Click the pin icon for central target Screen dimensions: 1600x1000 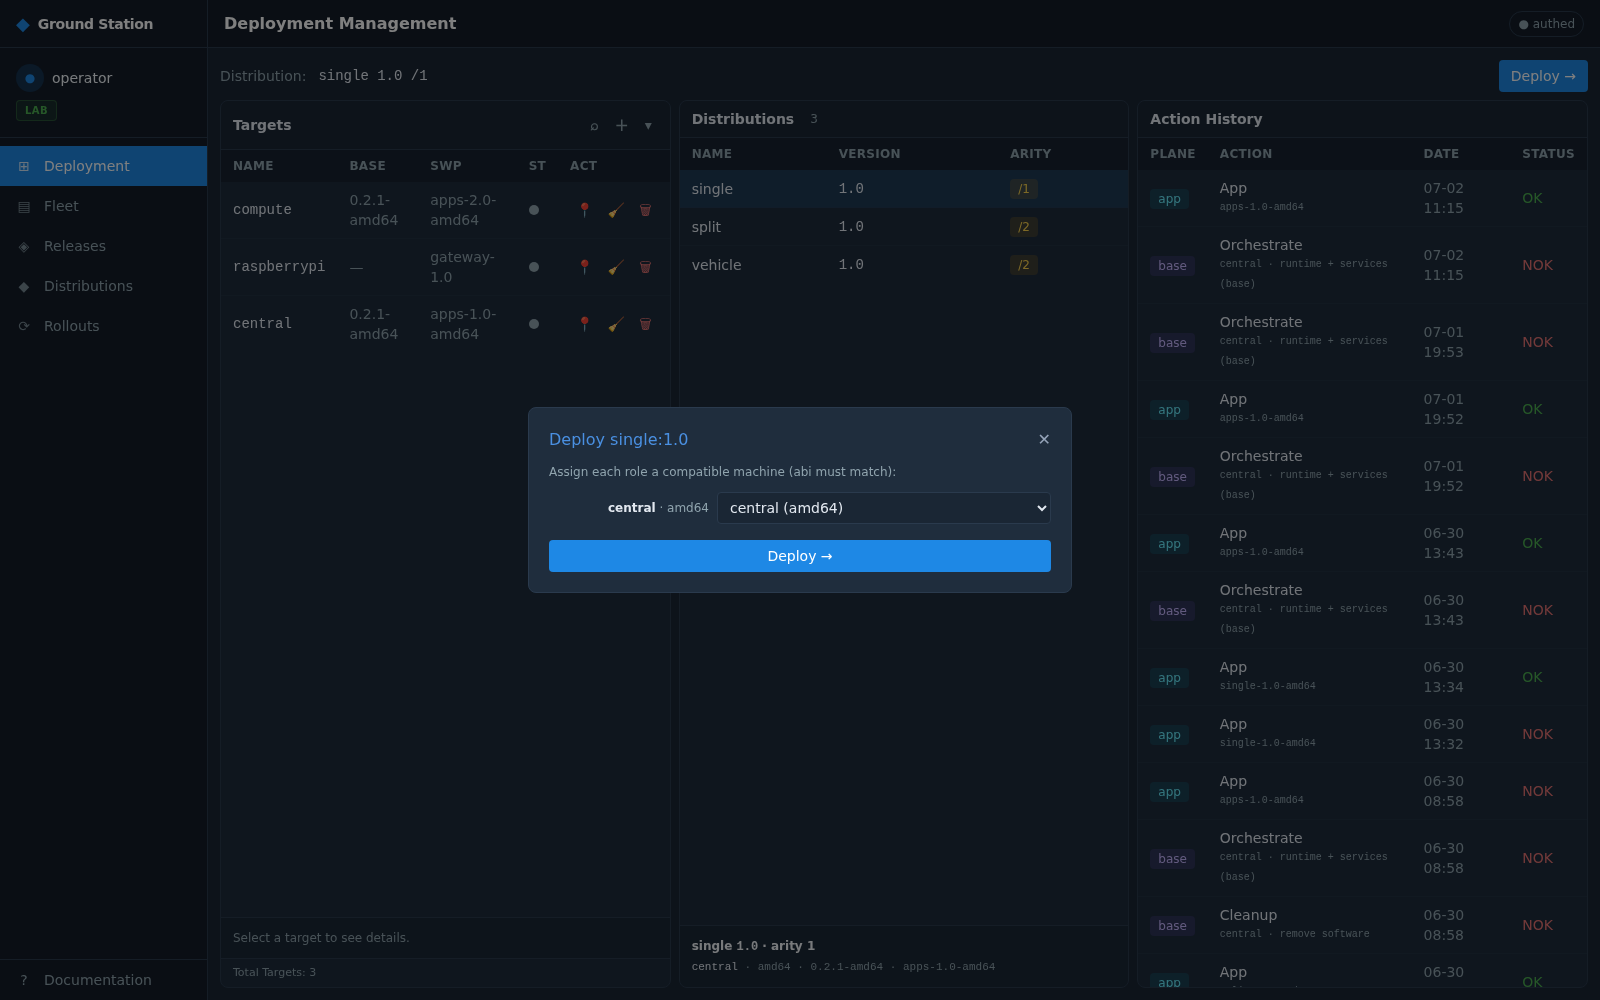pos(585,324)
